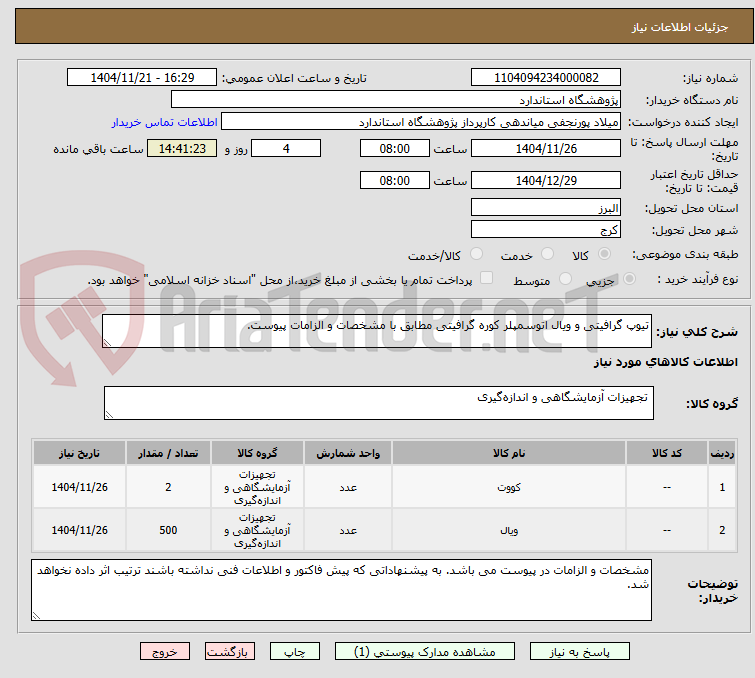Click the date cell in ویال row
Viewport: 755px width, 678px height.
pos(79,530)
